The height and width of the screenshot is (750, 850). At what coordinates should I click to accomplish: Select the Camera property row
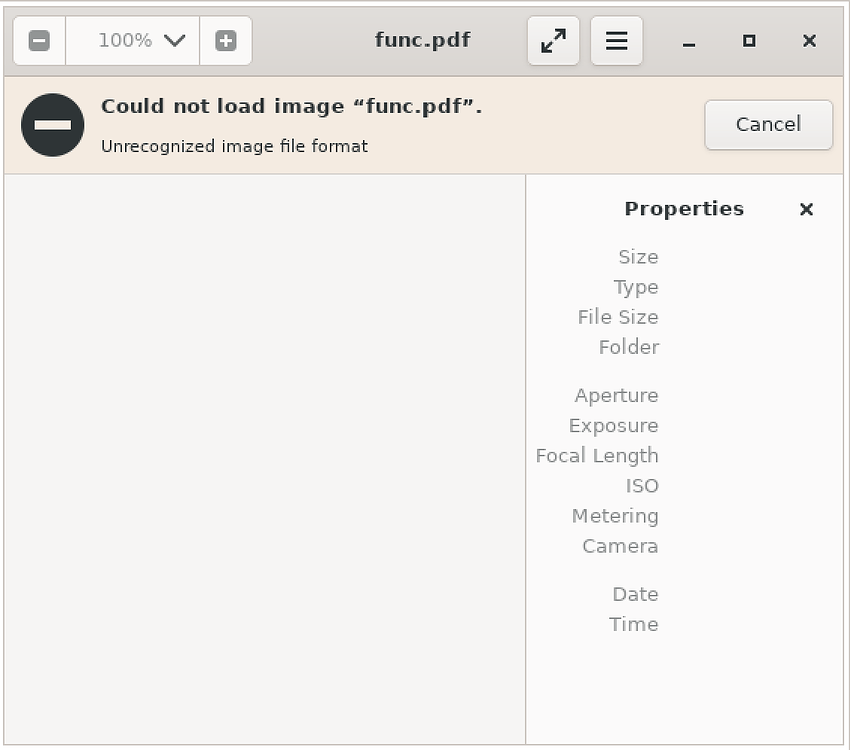point(620,546)
